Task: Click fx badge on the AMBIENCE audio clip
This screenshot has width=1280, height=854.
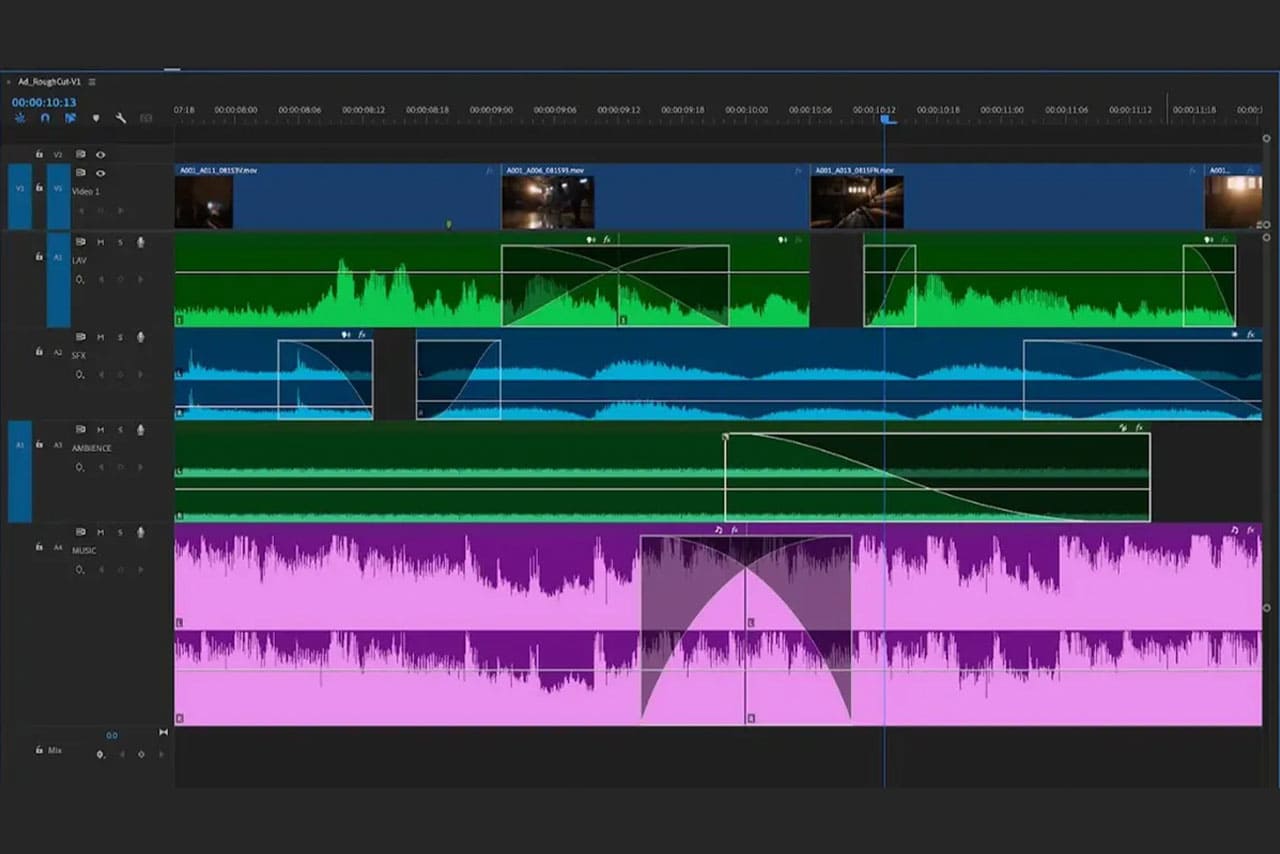Action: 1139,428
